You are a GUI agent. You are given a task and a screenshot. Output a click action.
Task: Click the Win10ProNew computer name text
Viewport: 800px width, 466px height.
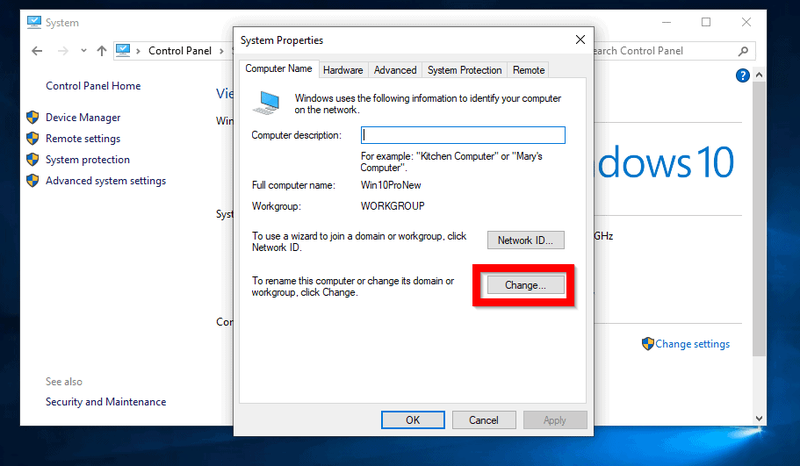tap(391, 185)
